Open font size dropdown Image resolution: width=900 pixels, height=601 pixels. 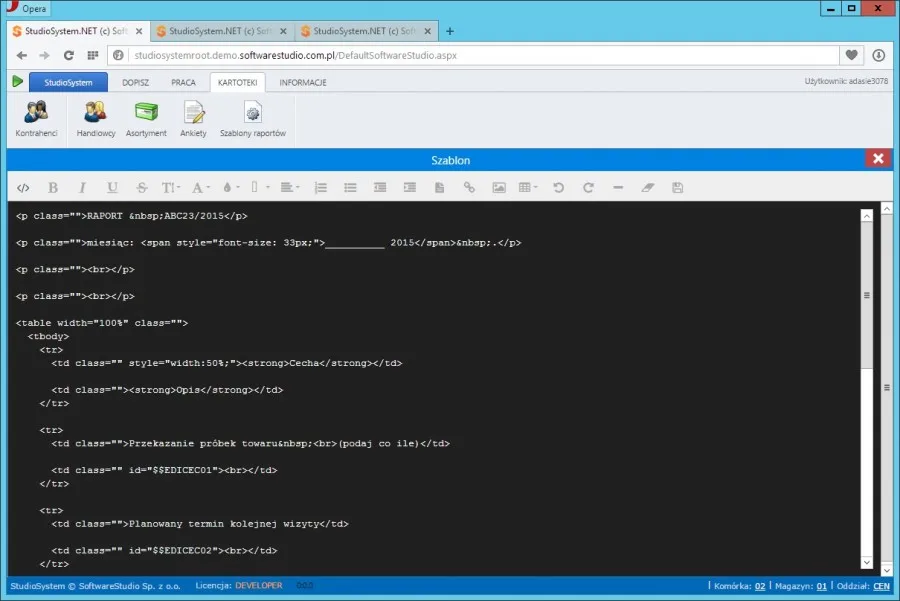tap(170, 188)
